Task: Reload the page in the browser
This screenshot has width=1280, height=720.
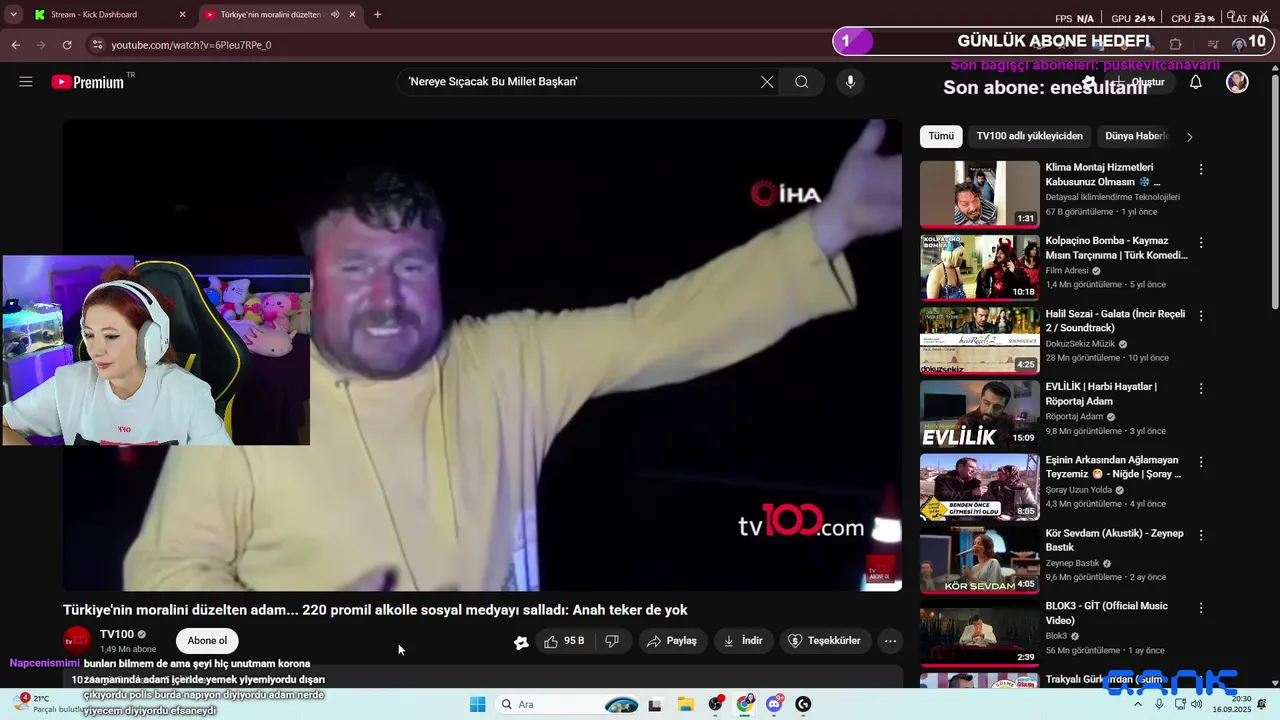Action: (67, 45)
